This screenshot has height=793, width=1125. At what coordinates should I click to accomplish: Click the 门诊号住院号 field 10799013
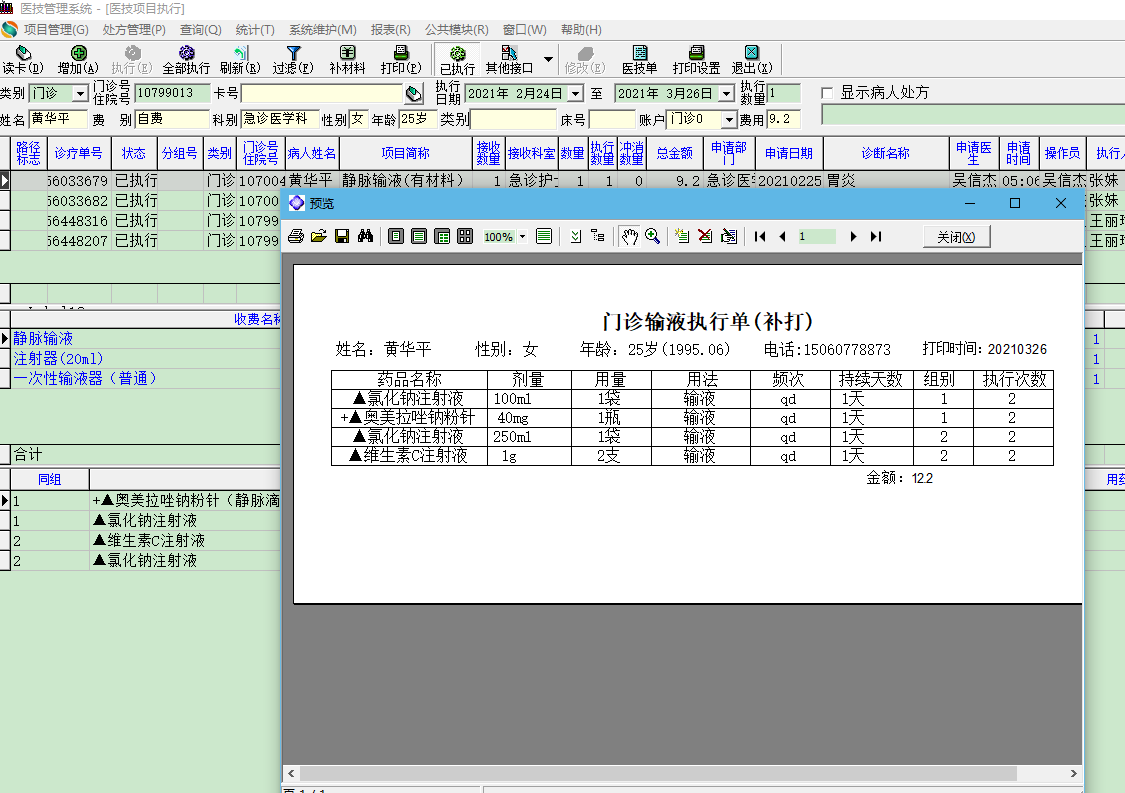[x=172, y=93]
